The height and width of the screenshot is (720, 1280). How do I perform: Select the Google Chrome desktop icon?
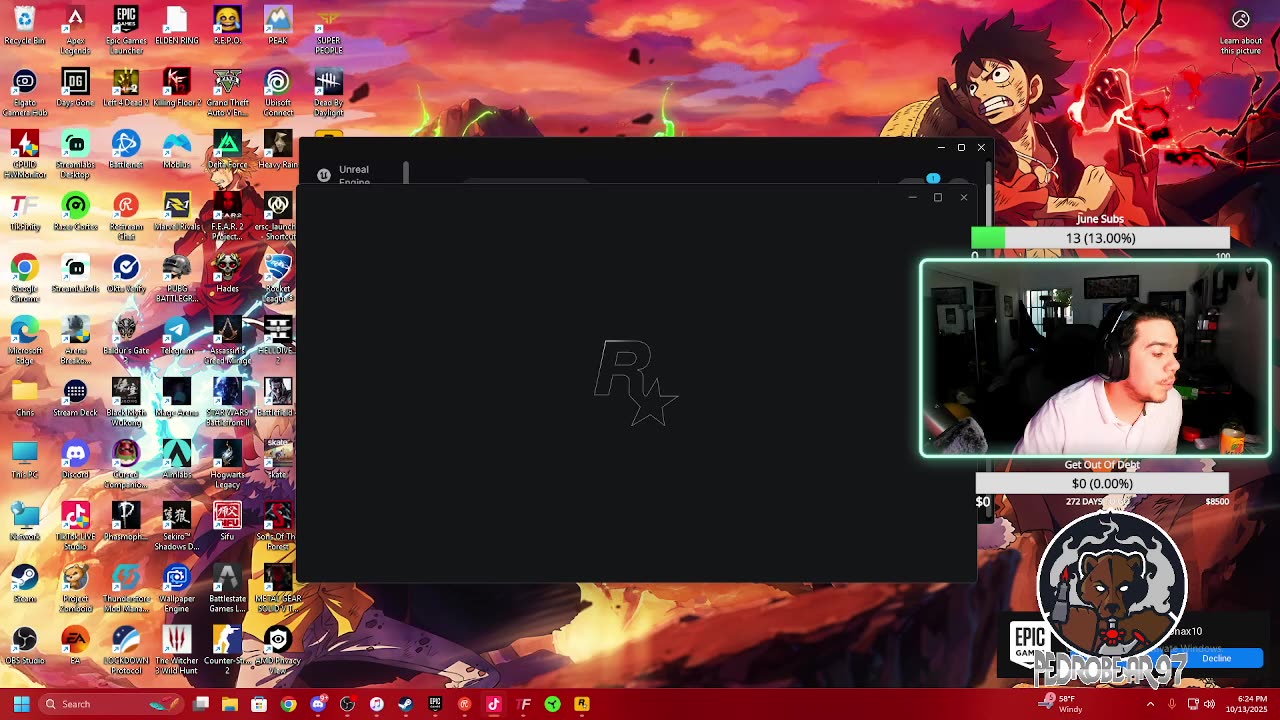pyautogui.click(x=25, y=278)
